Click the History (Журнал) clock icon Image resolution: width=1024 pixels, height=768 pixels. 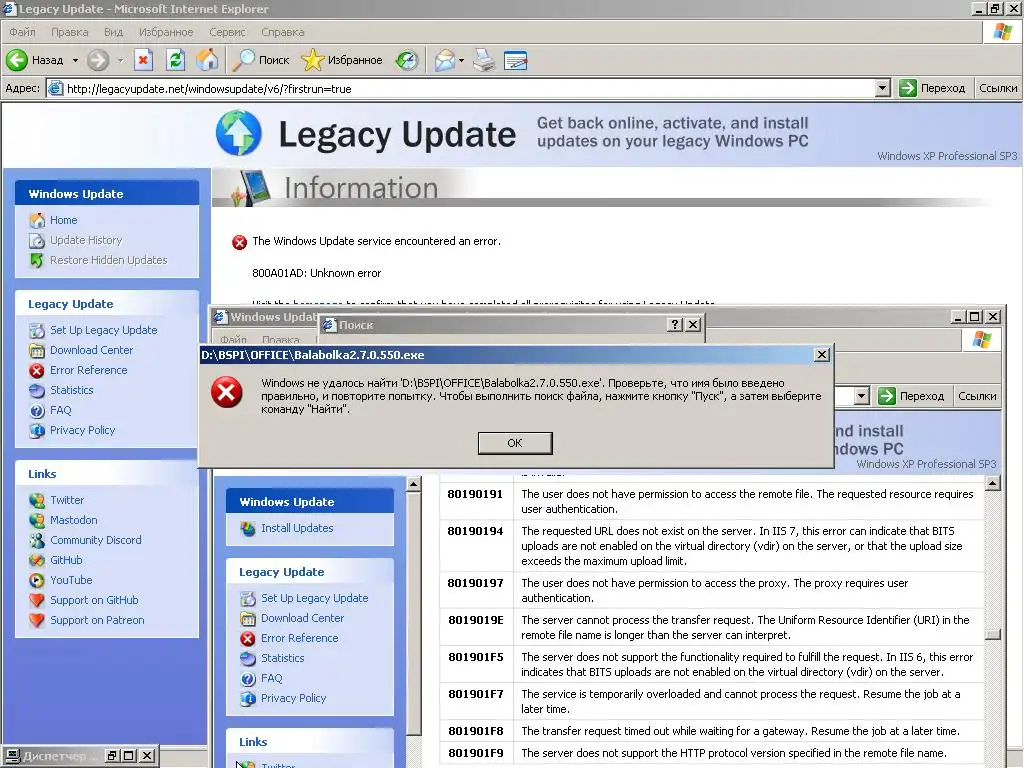(x=407, y=60)
